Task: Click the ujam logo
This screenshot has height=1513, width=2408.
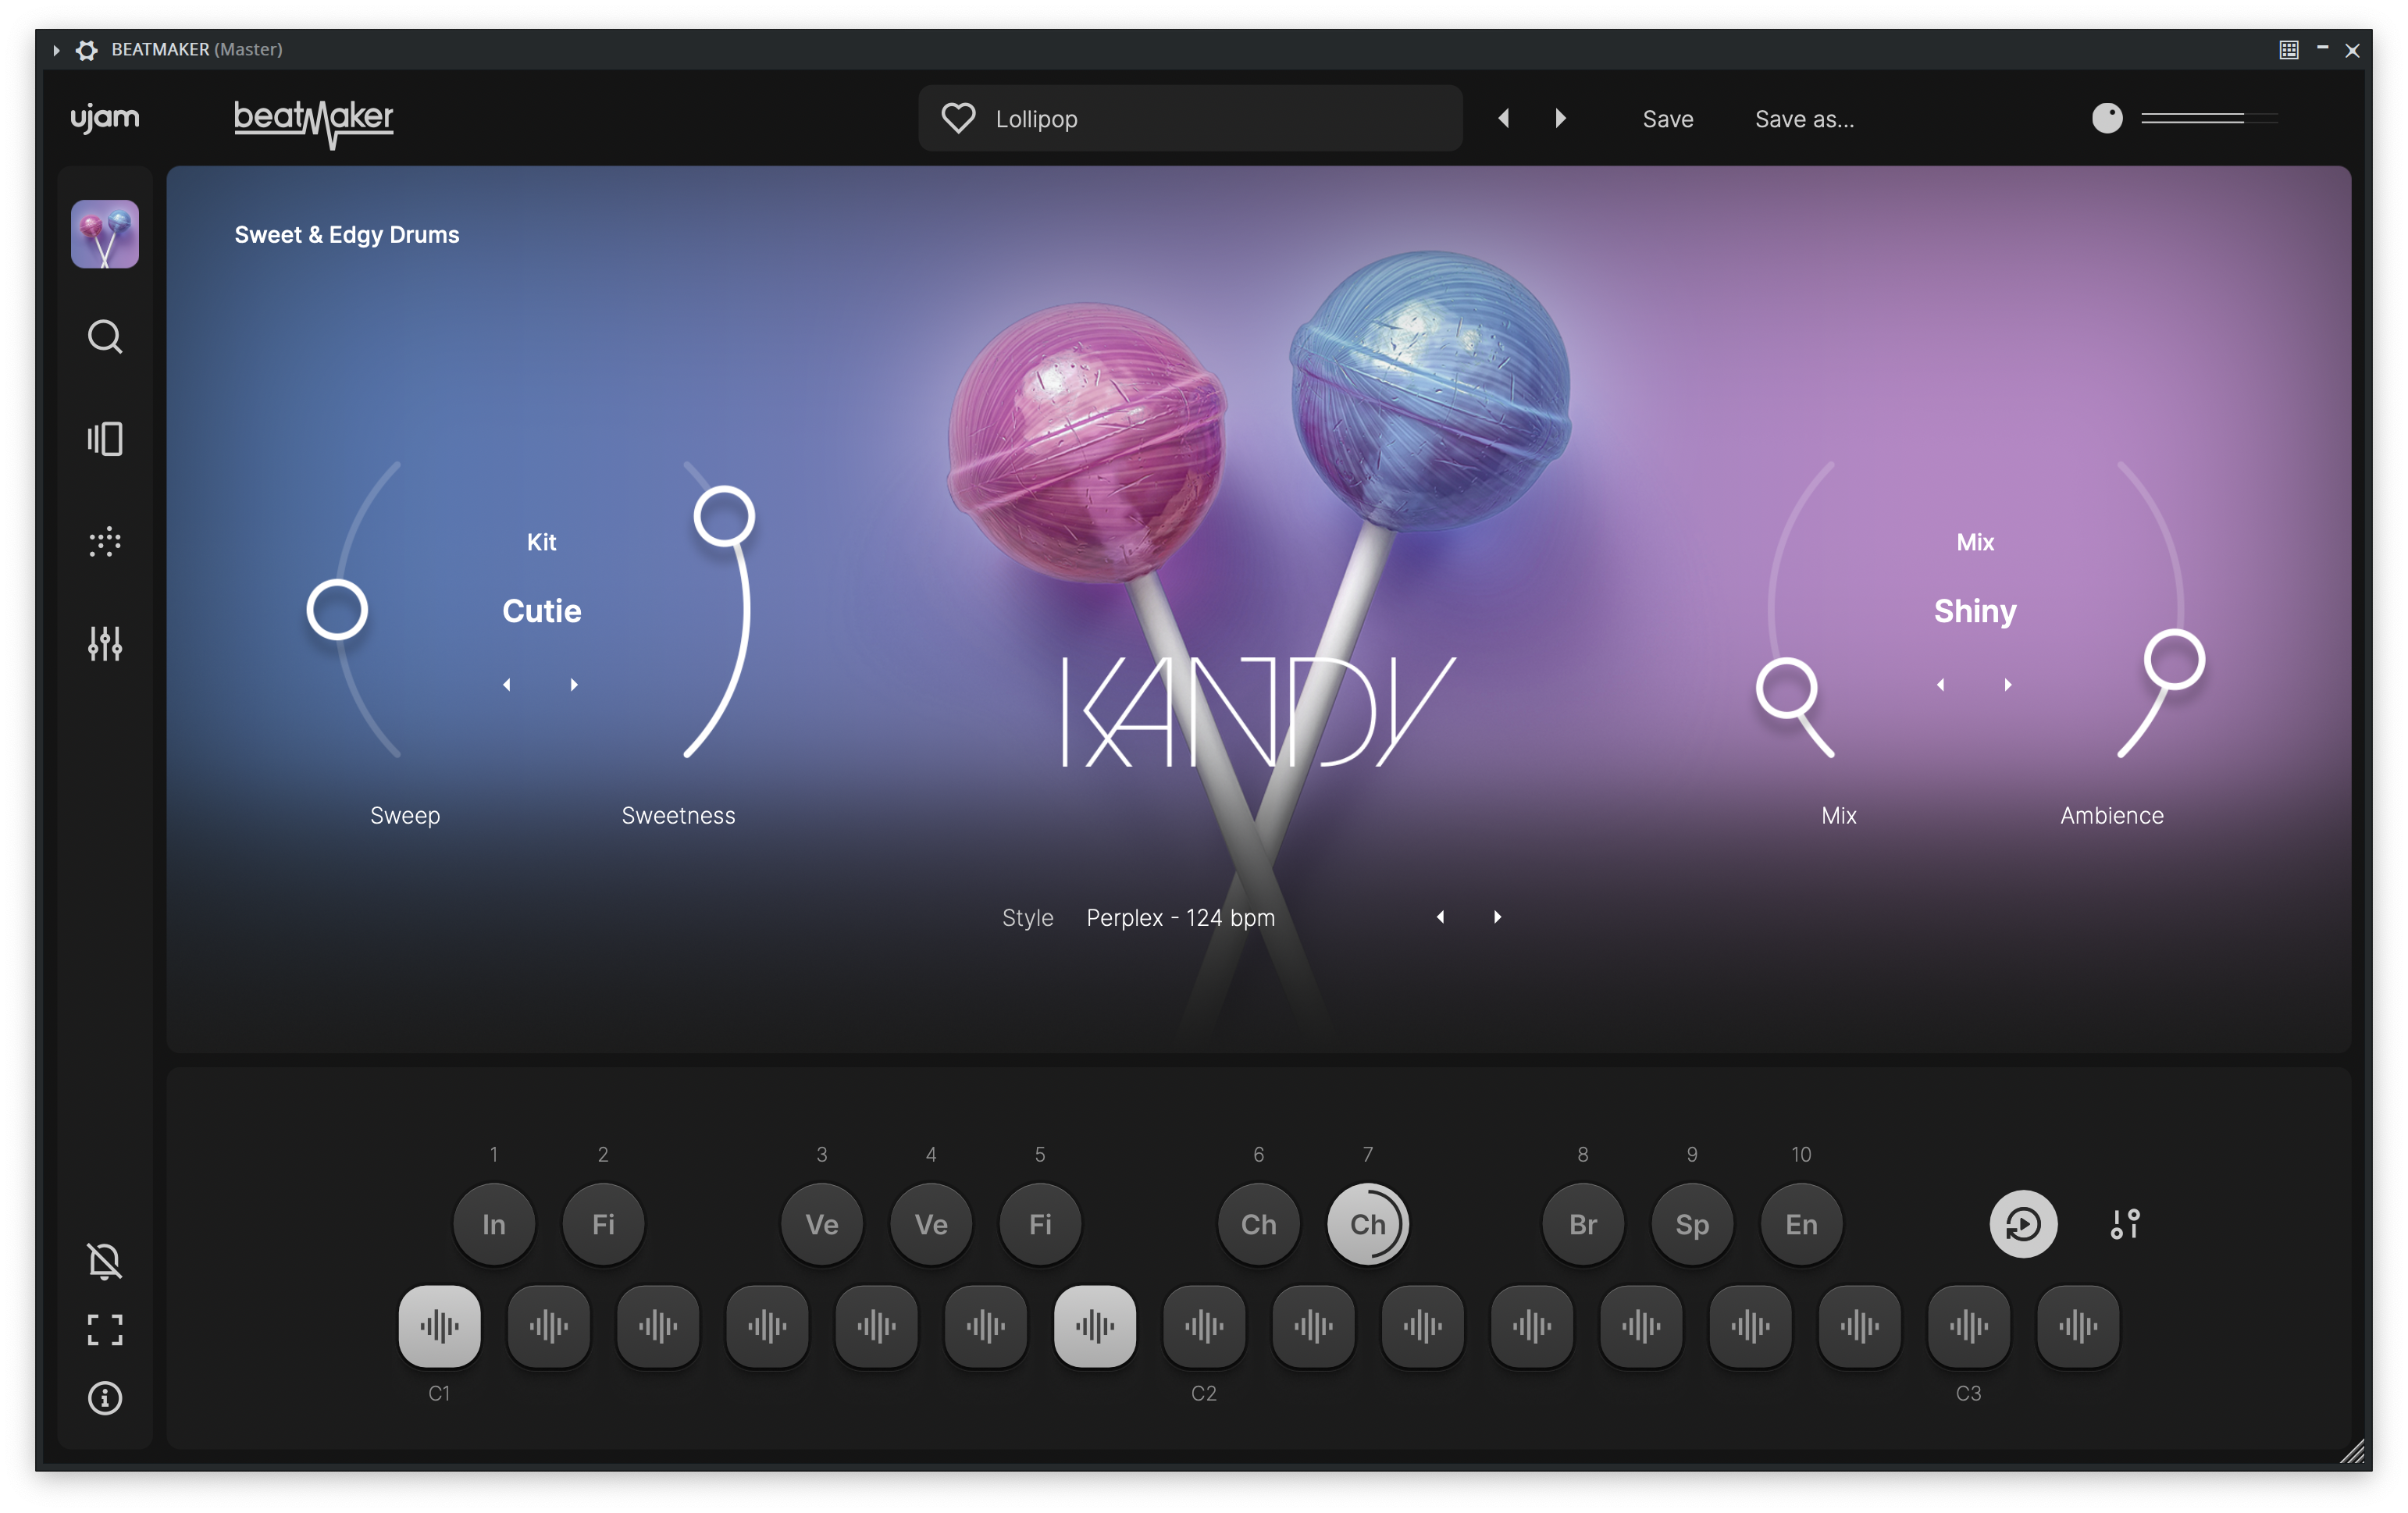Action: coord(105,118)
